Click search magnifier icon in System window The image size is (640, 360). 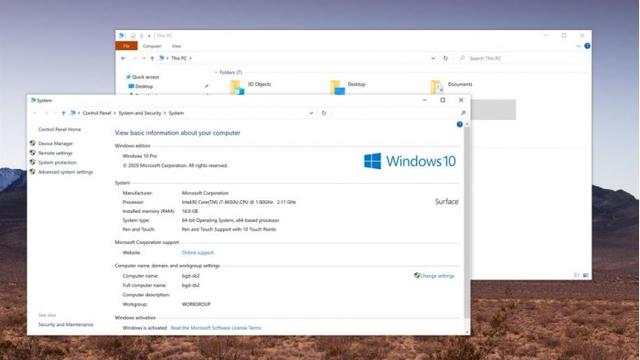(x=463, y=113)
